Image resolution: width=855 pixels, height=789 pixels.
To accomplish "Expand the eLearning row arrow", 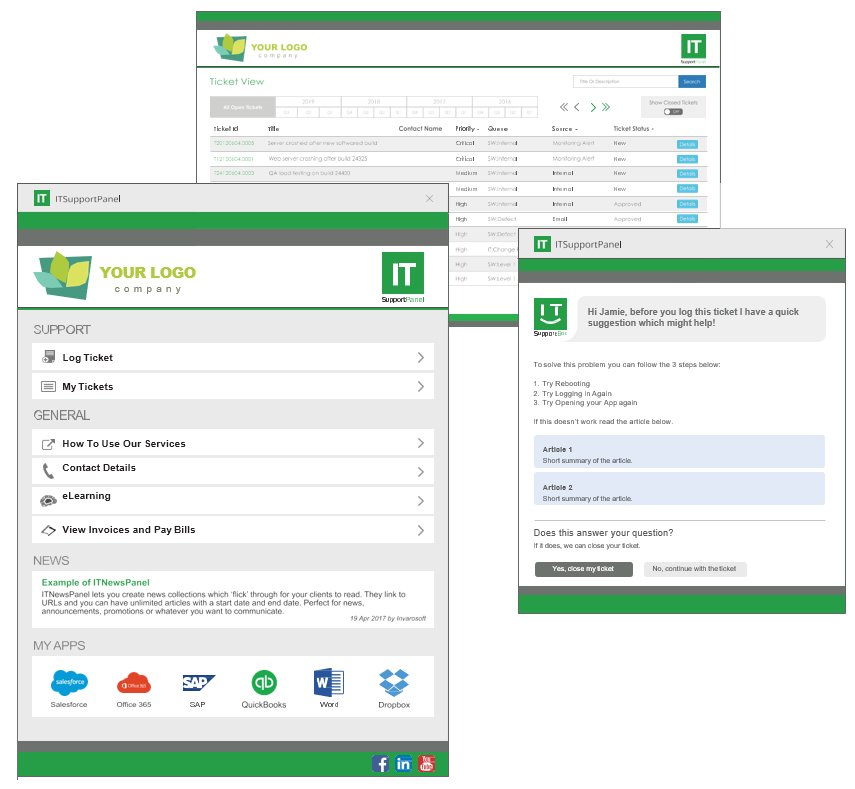I will point(421,501).
